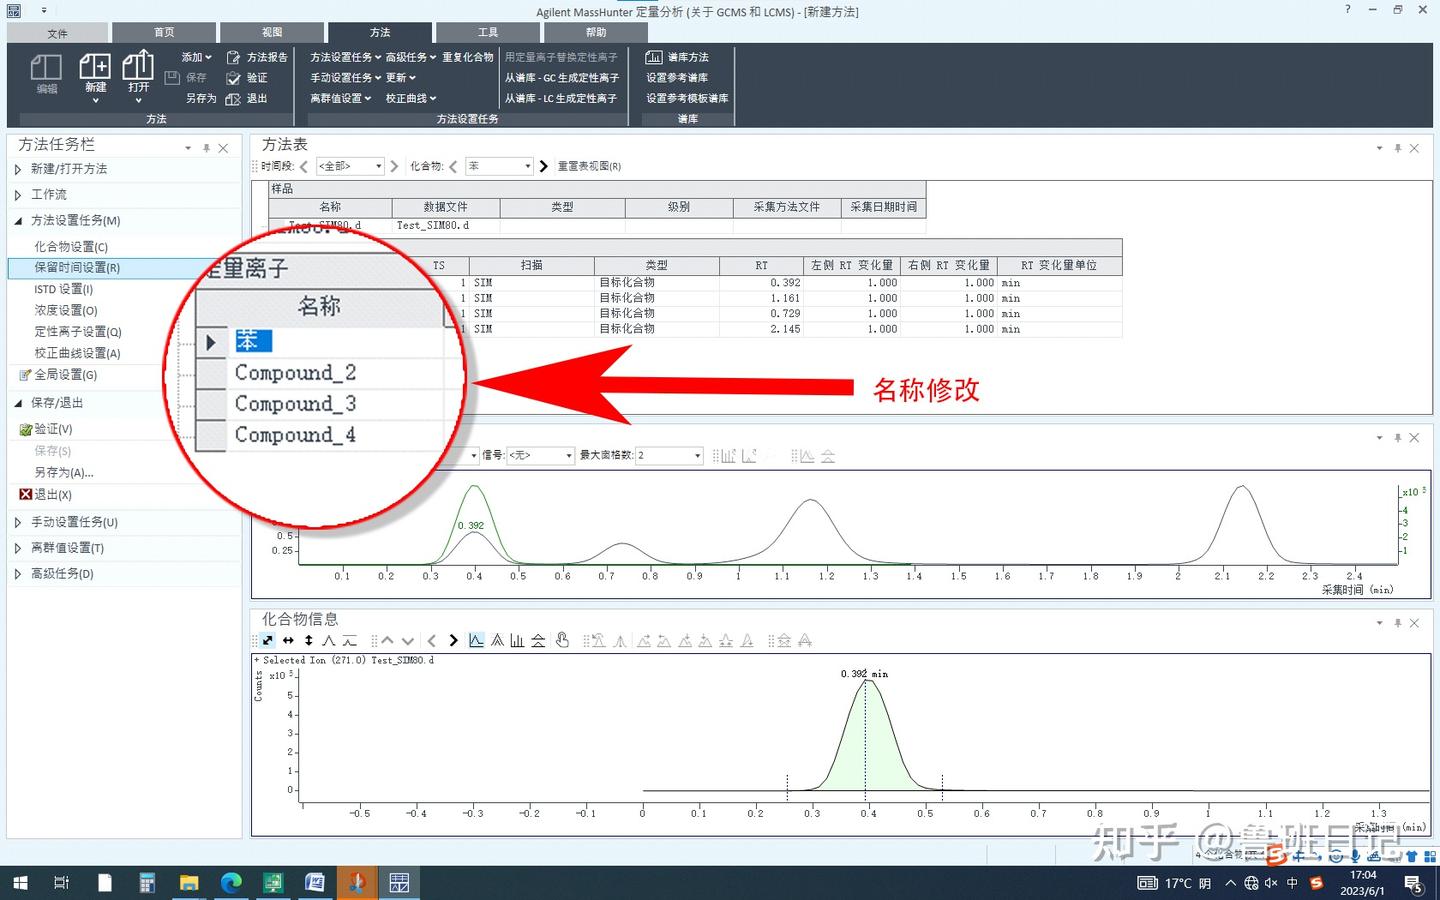Toggle auto-hide pin on 方法任务栏 panel
1440x900 pixels.
pos(207,146)
